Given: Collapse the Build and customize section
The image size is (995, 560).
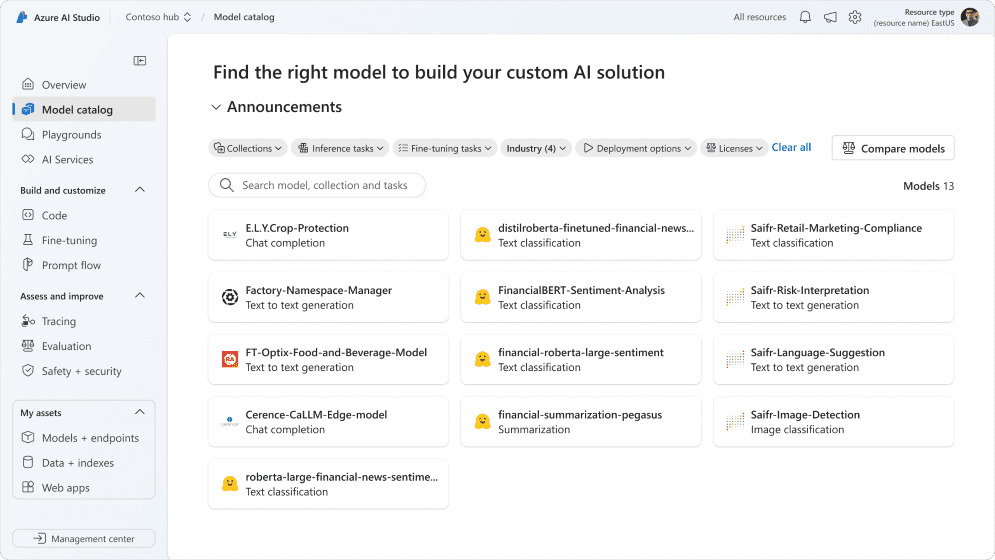Looking at the screenshot, I should pyautogui.click(x=140, y=190).
